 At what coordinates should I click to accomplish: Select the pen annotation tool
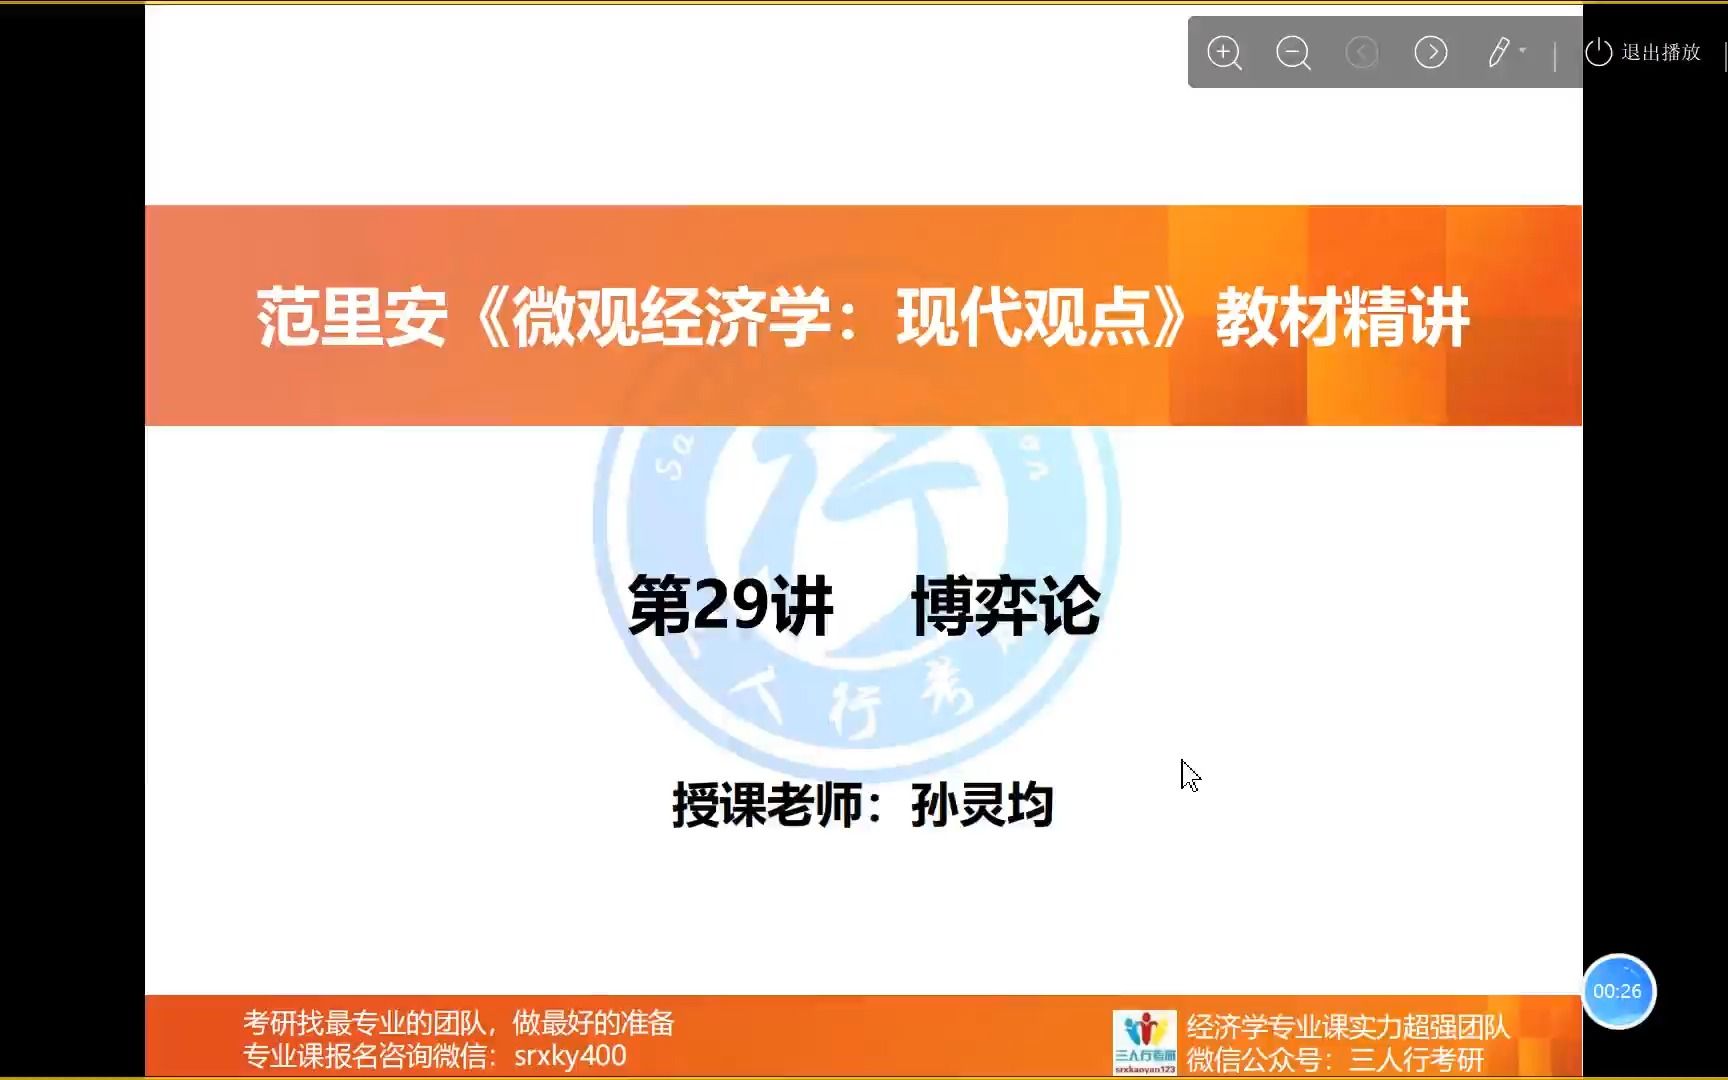coord(1498,52)
